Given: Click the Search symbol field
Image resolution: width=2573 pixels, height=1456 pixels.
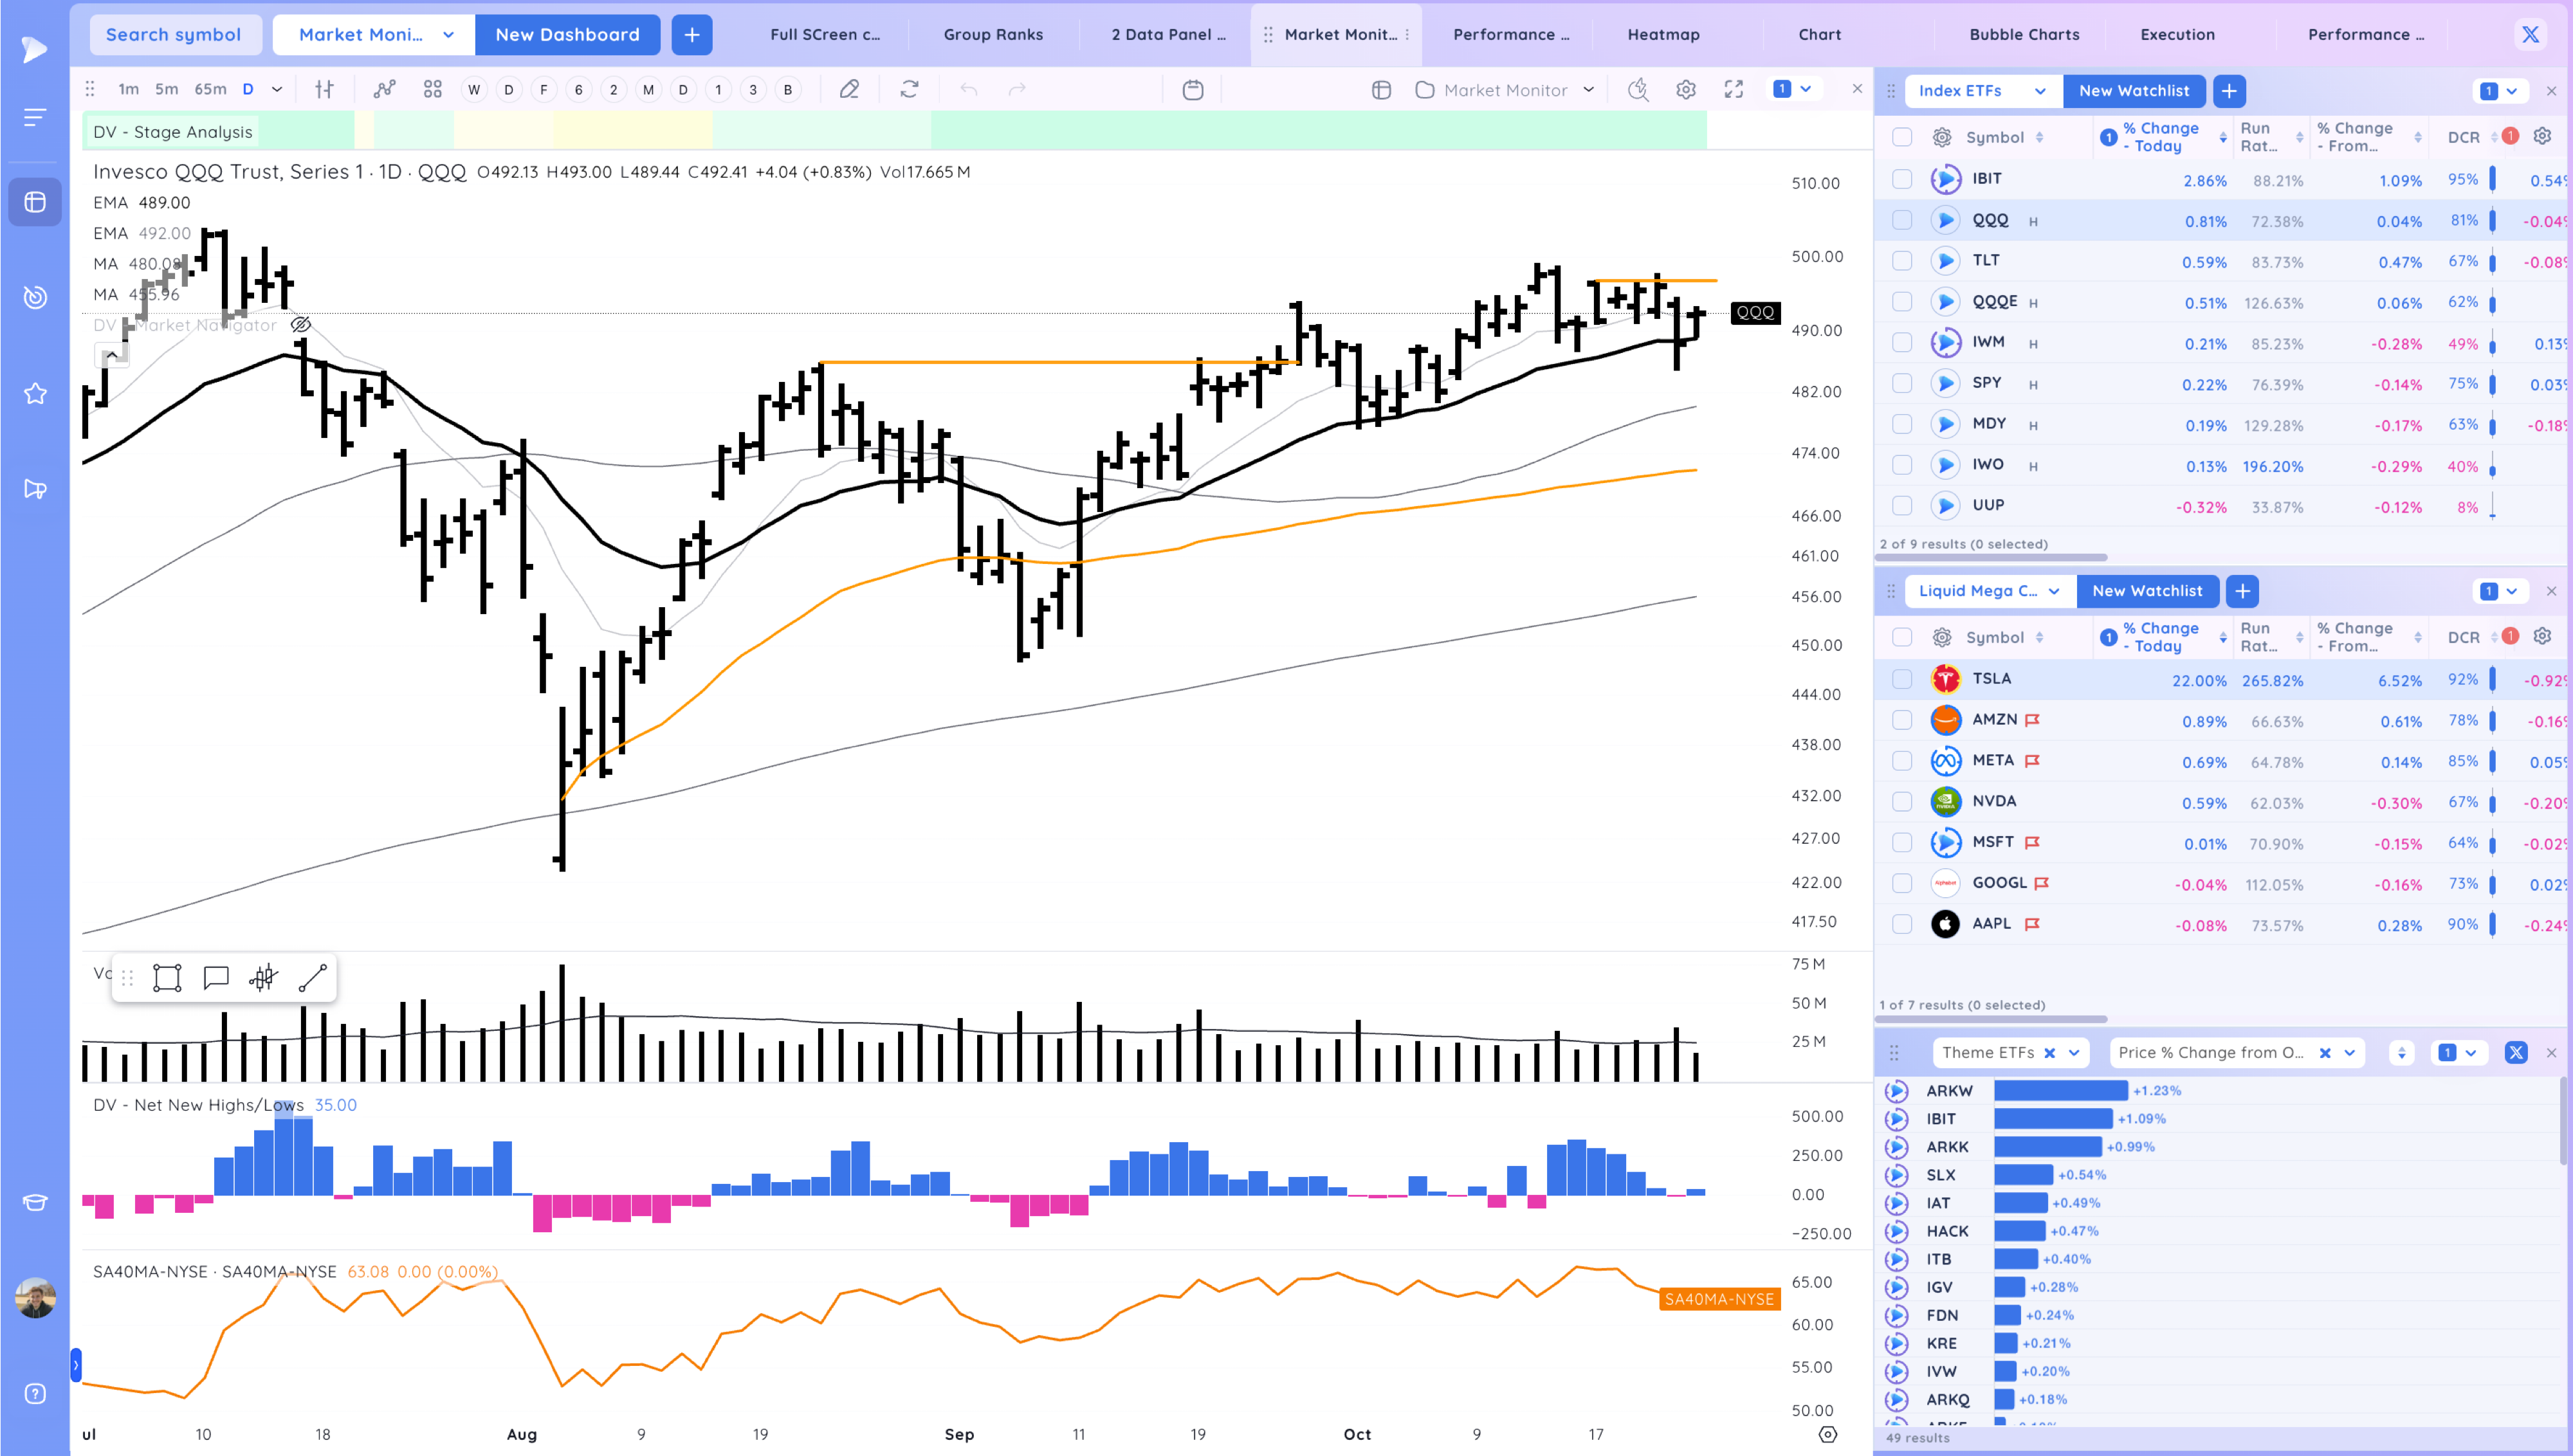Looking at the screenshot, I should pos(174,34).
